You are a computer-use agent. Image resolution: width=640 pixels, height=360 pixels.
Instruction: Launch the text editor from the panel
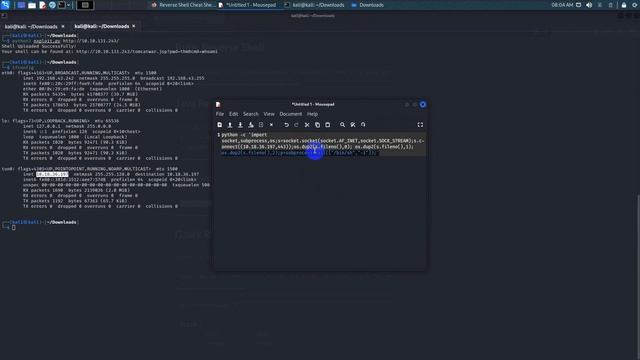[42, 5]
